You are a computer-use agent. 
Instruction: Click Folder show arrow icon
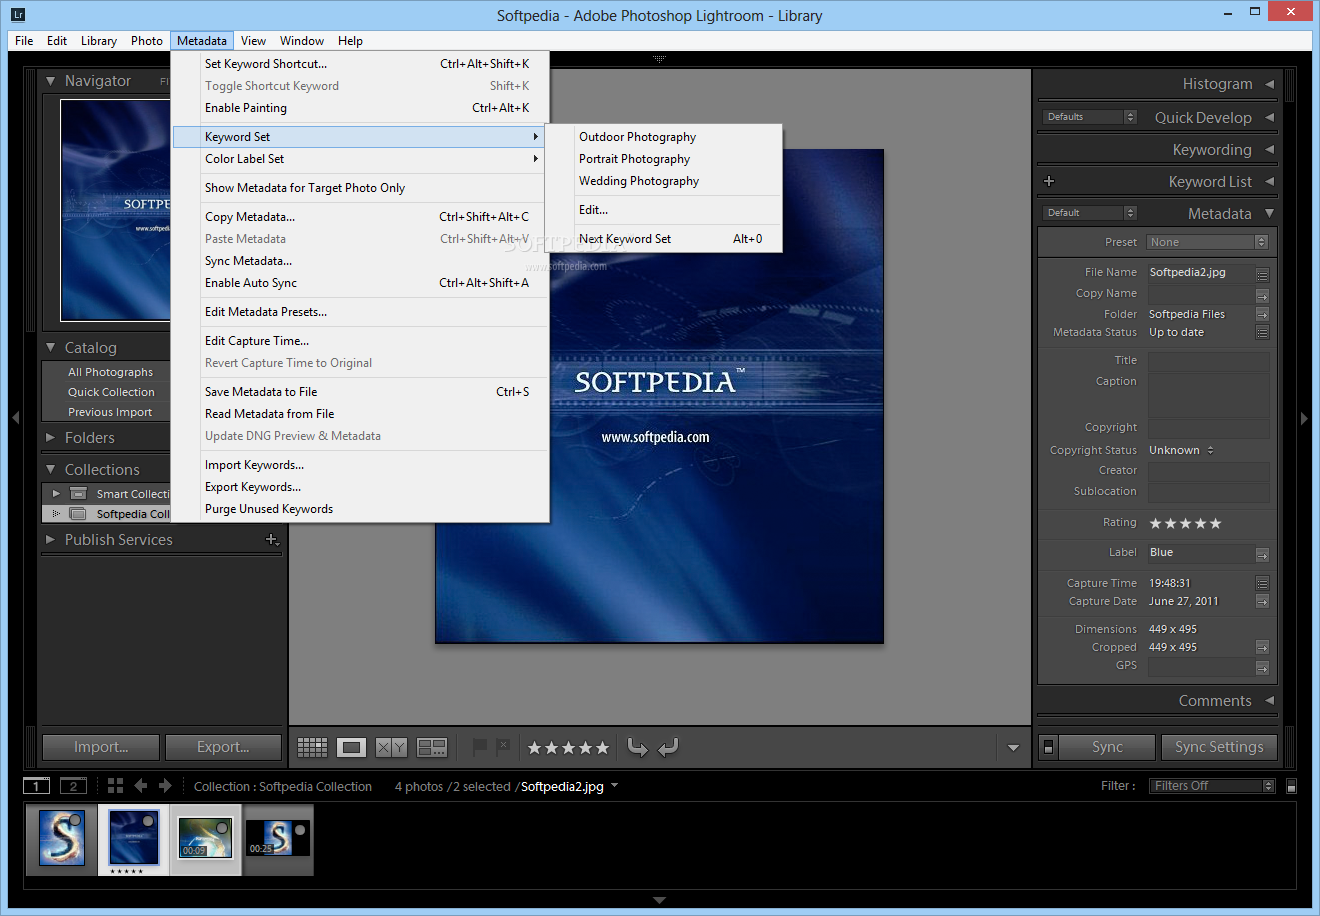(1262, 314)
